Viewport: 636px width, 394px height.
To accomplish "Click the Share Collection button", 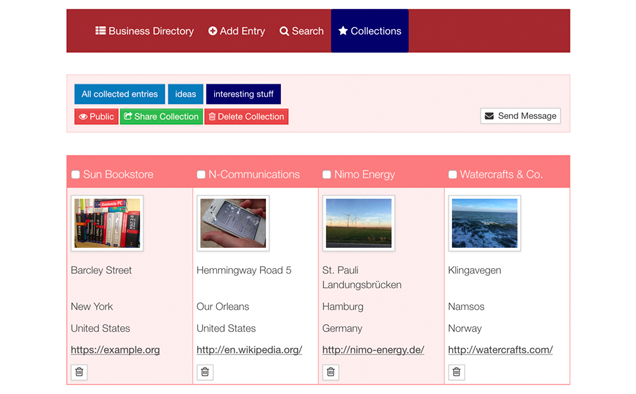I will point(161,116).
